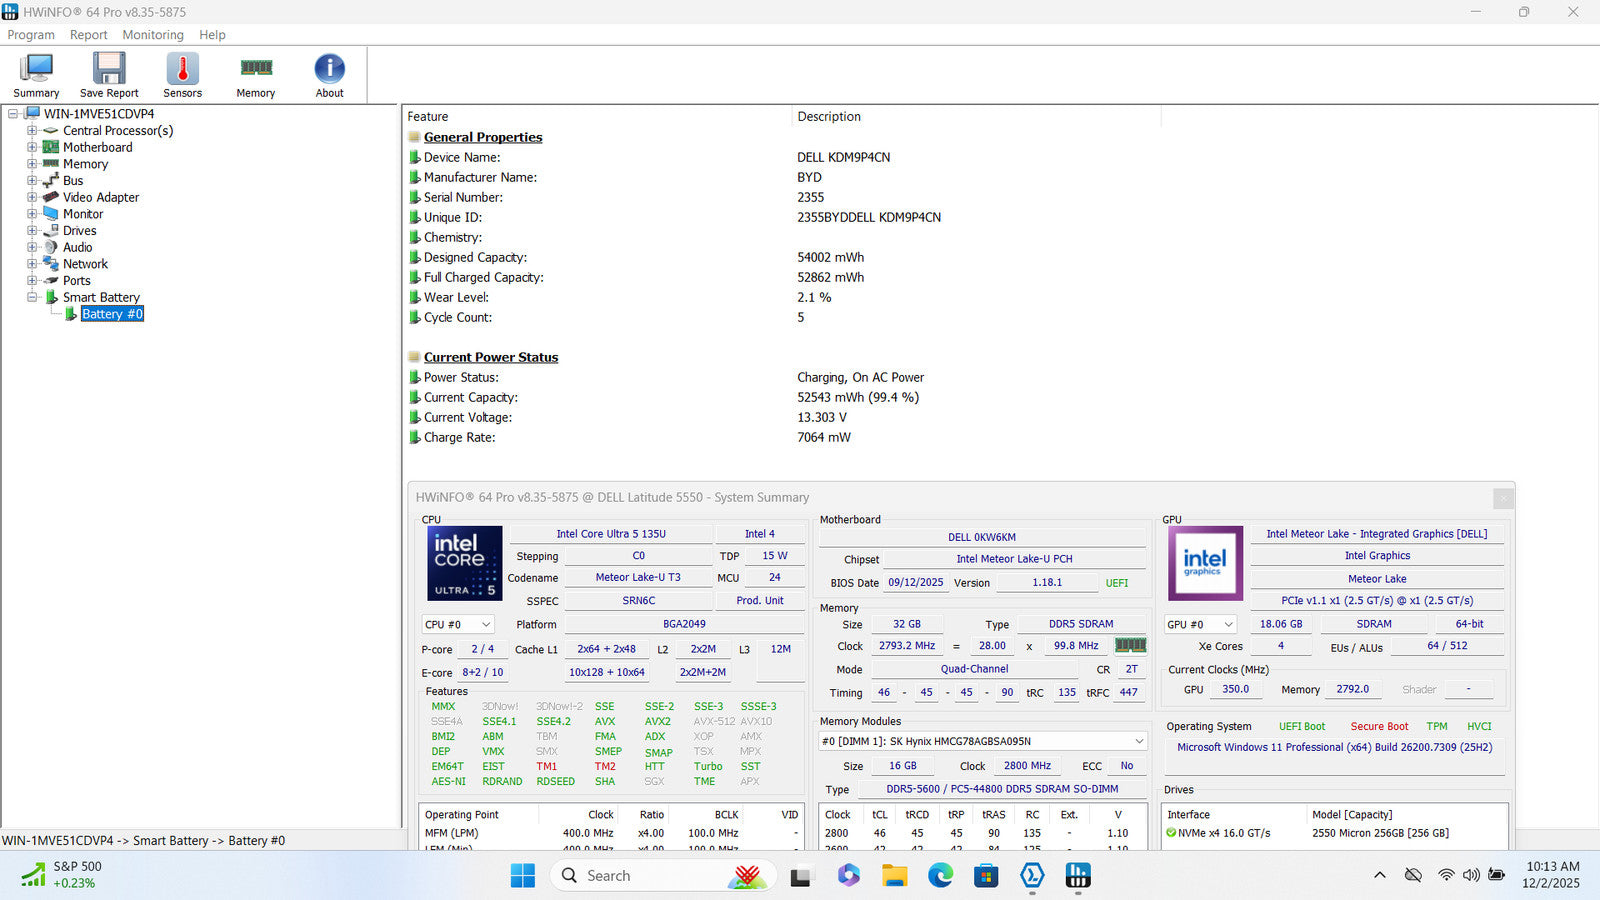Click the Save Report floppy icon

(109, 70)
